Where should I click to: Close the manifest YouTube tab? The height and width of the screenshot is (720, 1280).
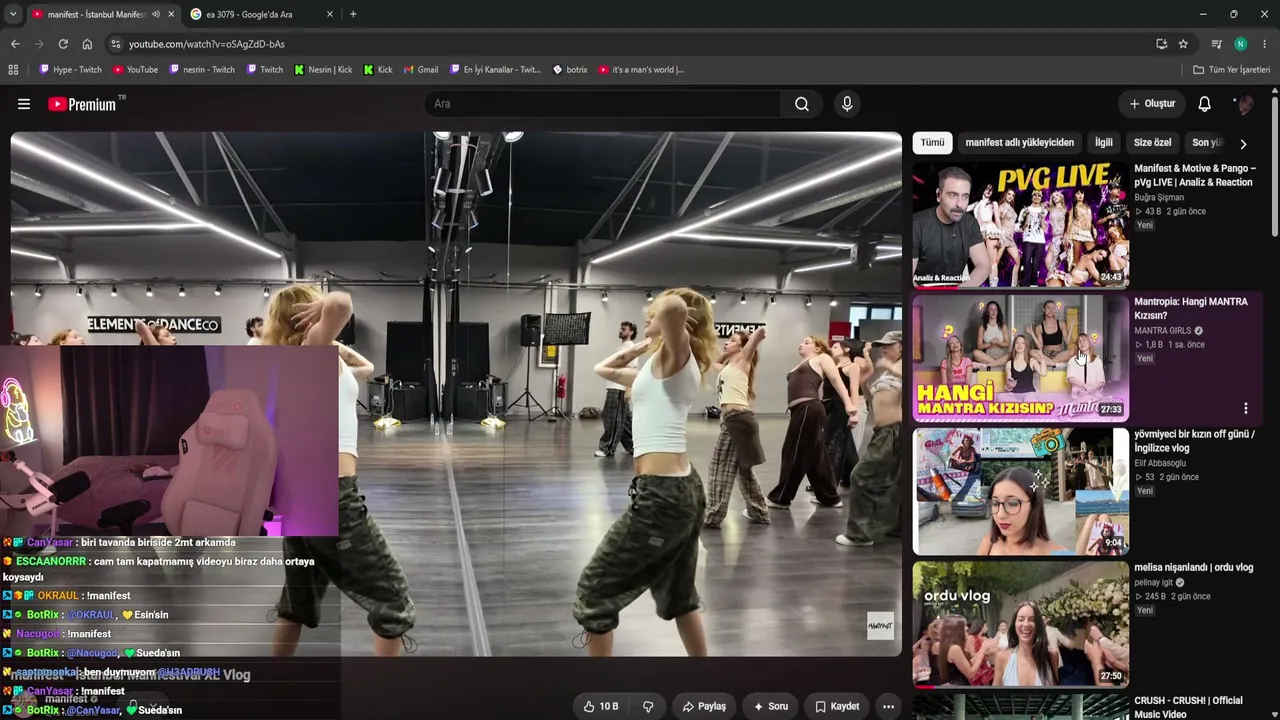coord(171,14)
